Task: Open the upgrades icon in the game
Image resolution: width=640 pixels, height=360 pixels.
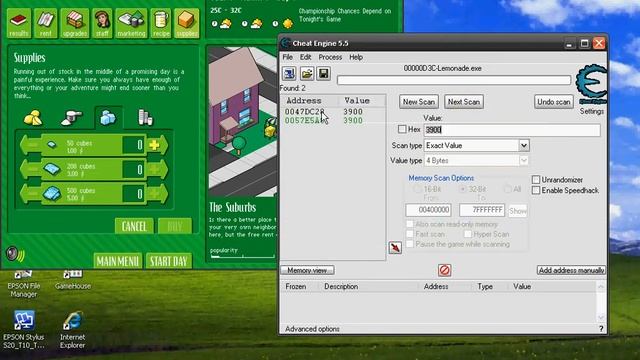Action: coord(75,23)
